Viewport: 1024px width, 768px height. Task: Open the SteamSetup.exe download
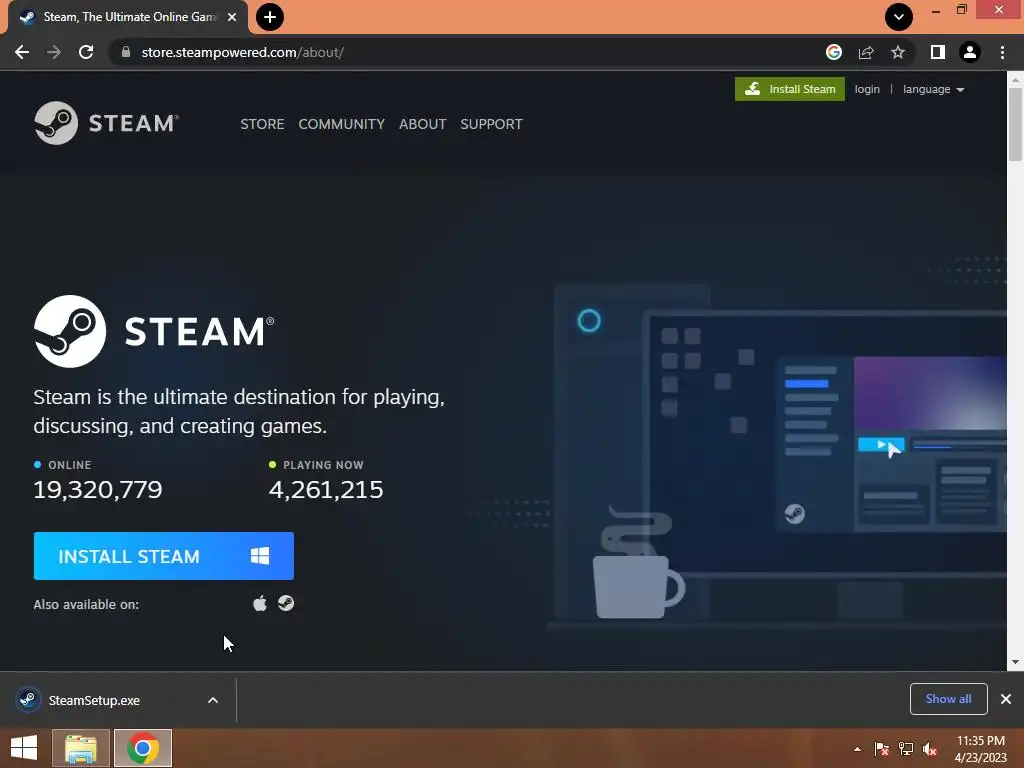tap(94, 700)
